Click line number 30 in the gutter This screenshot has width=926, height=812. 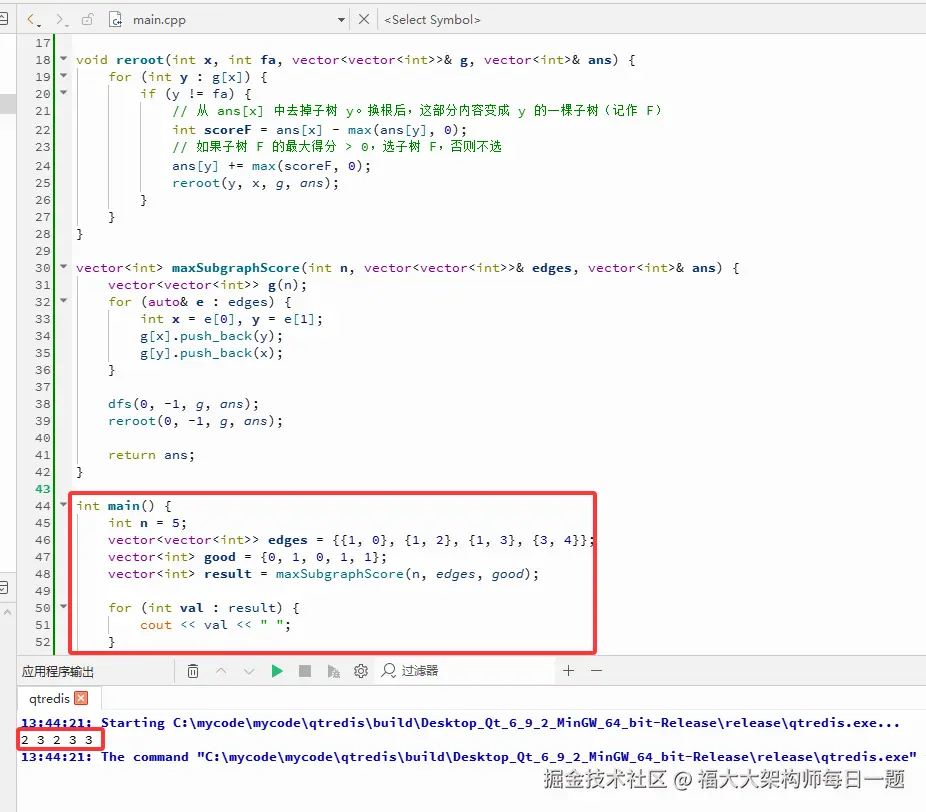click(x=43, y=268)
